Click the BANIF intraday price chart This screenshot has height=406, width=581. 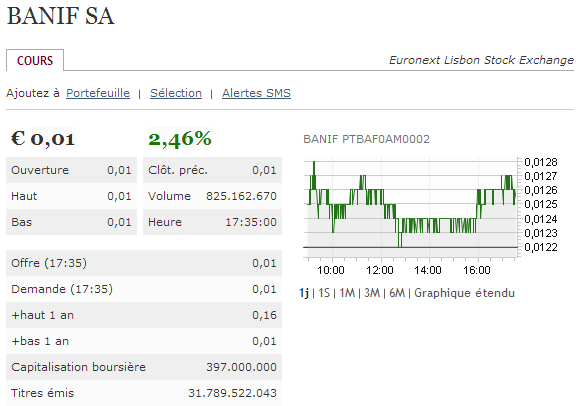tap(410, 207)
